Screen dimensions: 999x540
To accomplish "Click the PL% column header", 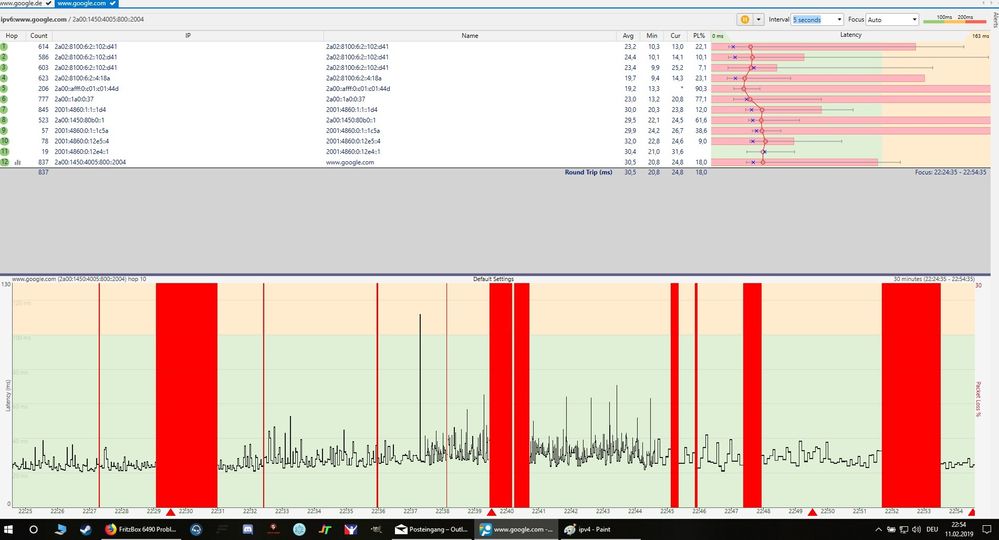I will pos(700,35).
